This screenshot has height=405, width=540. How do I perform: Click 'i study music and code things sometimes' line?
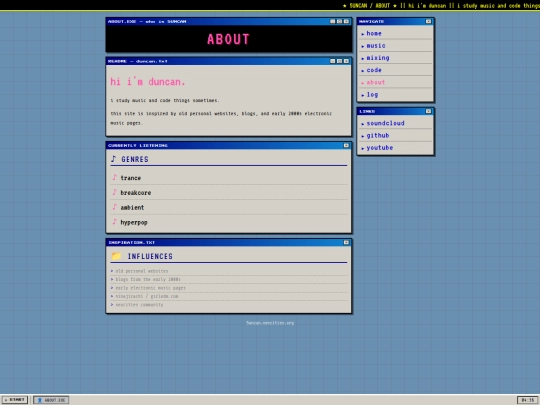click(x=165, y=101)
